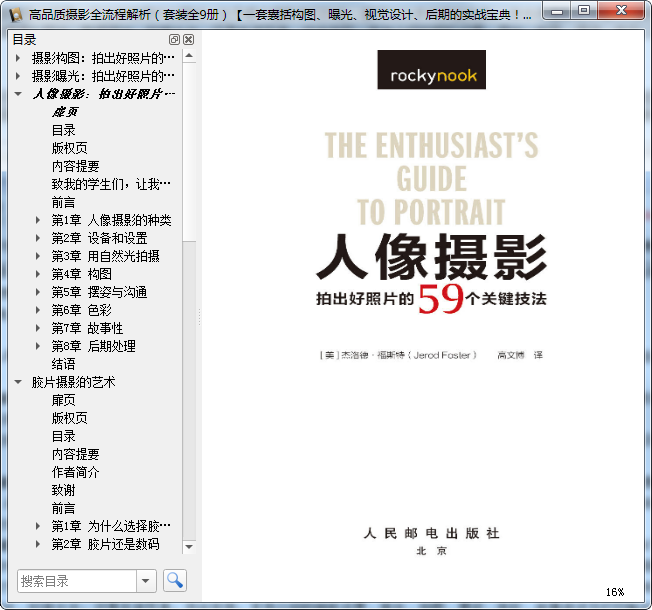Viewport: 652px width, 610px height.
Task: Expand 第6章 色彩
Action: click(x=38, y=310)
